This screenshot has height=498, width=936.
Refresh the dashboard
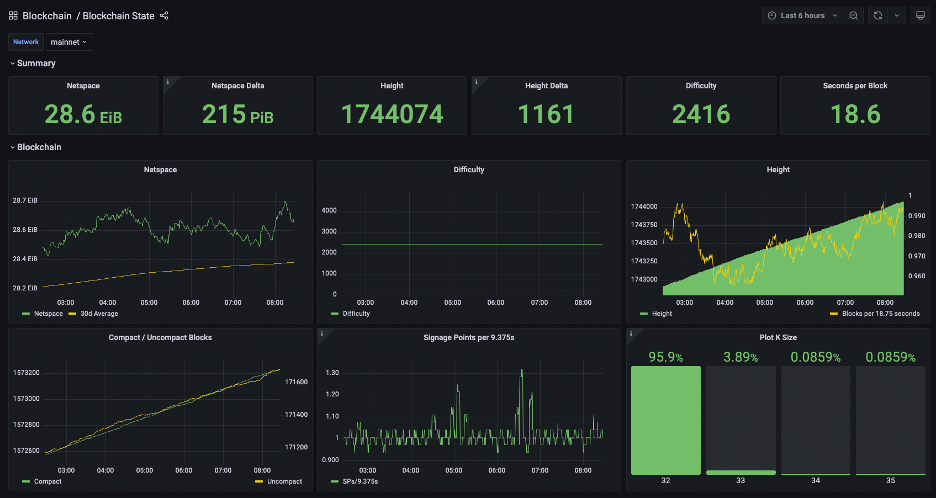click(x=878, y=16)
